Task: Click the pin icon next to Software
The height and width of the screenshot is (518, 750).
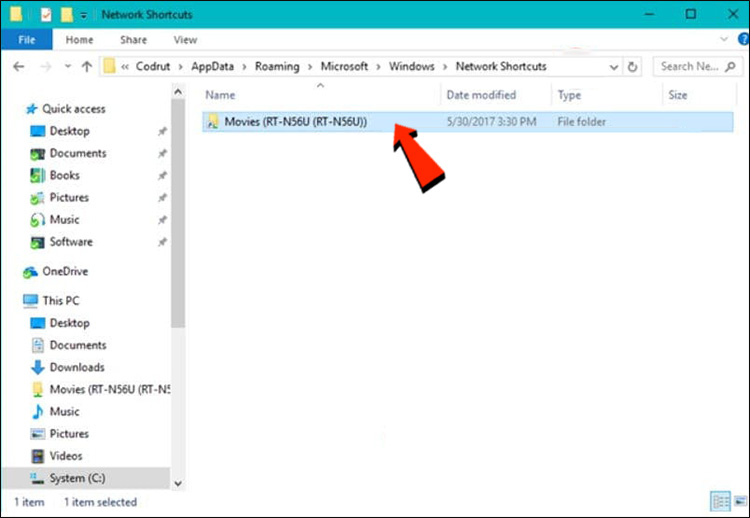Action: coord(162,242)
